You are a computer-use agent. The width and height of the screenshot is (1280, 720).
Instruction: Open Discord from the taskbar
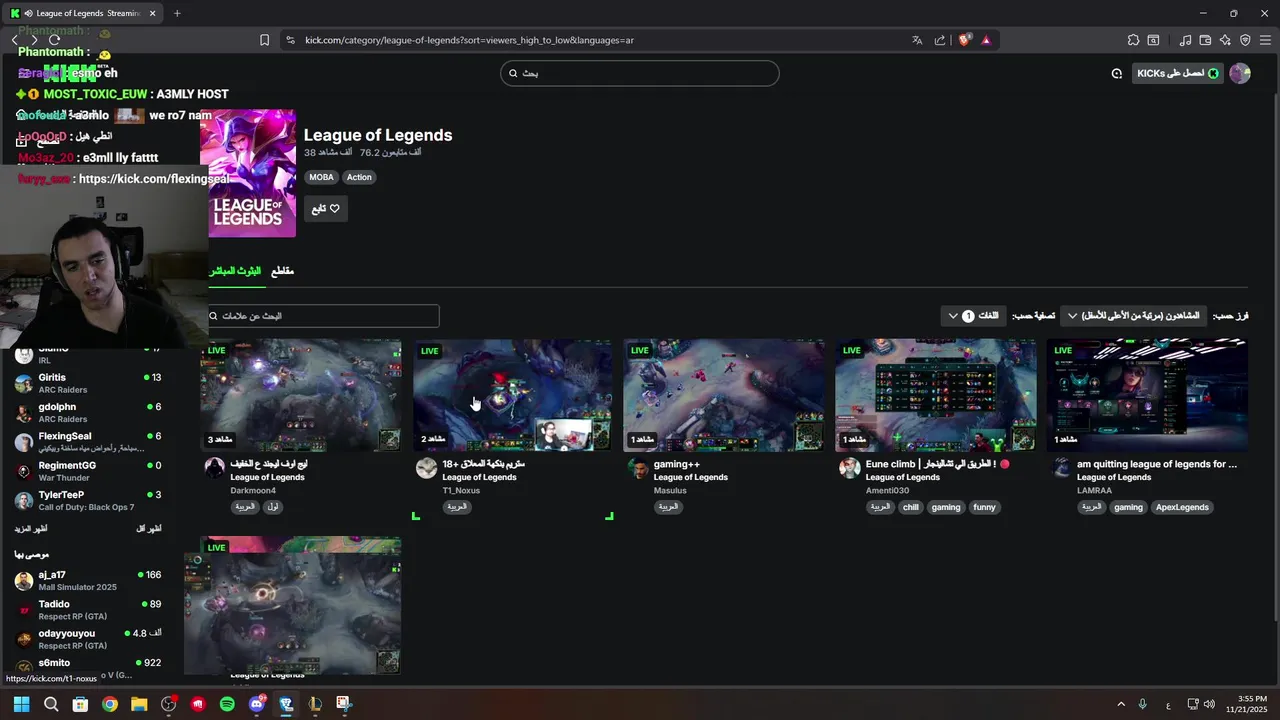(257, 704)
